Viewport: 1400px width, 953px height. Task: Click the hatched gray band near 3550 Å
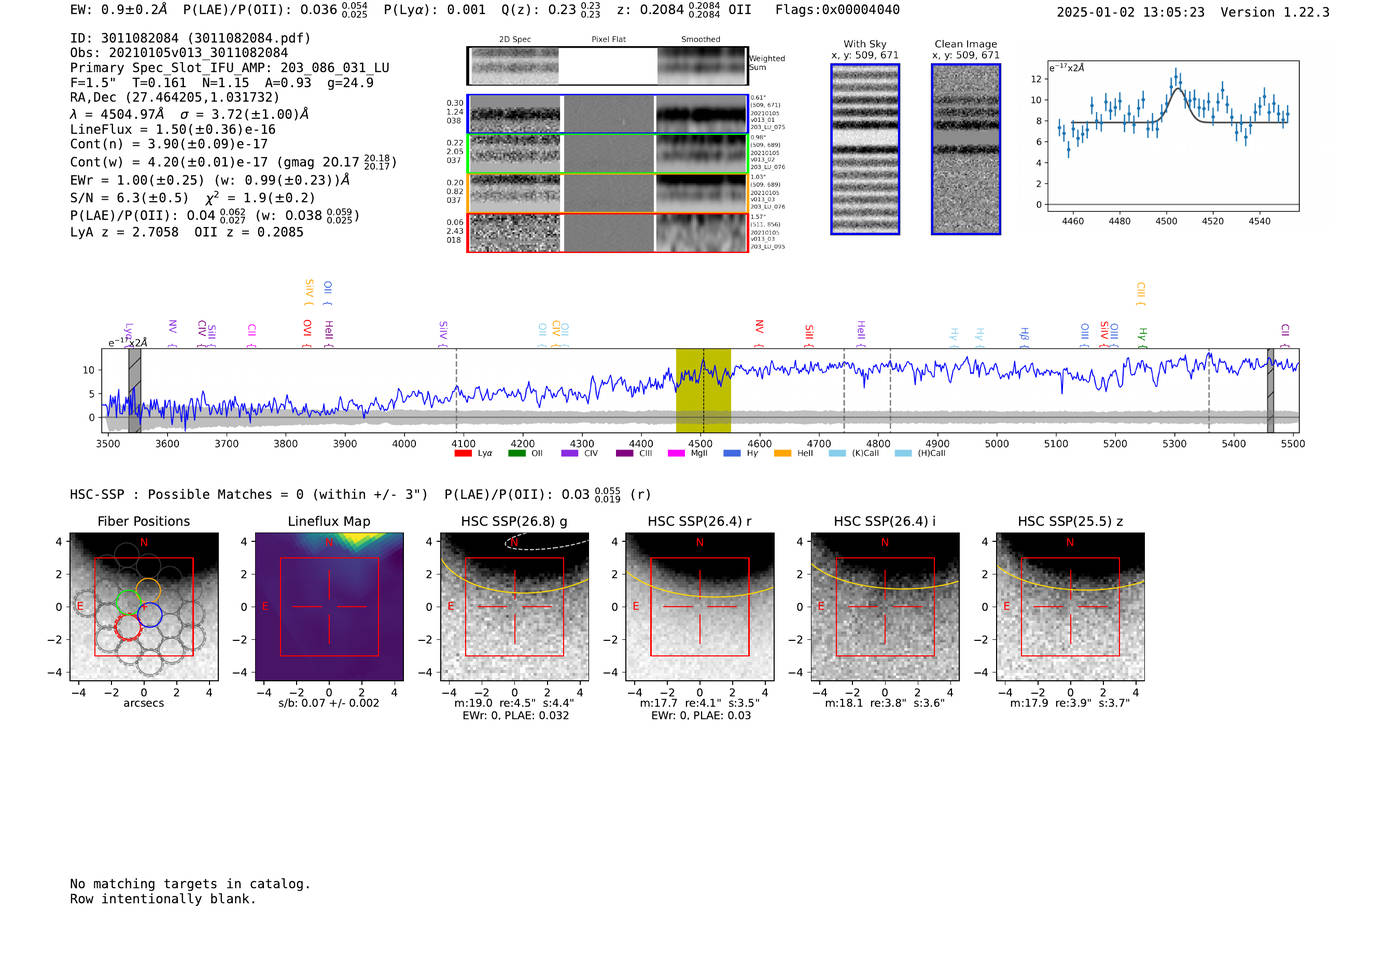coord(135,391)
